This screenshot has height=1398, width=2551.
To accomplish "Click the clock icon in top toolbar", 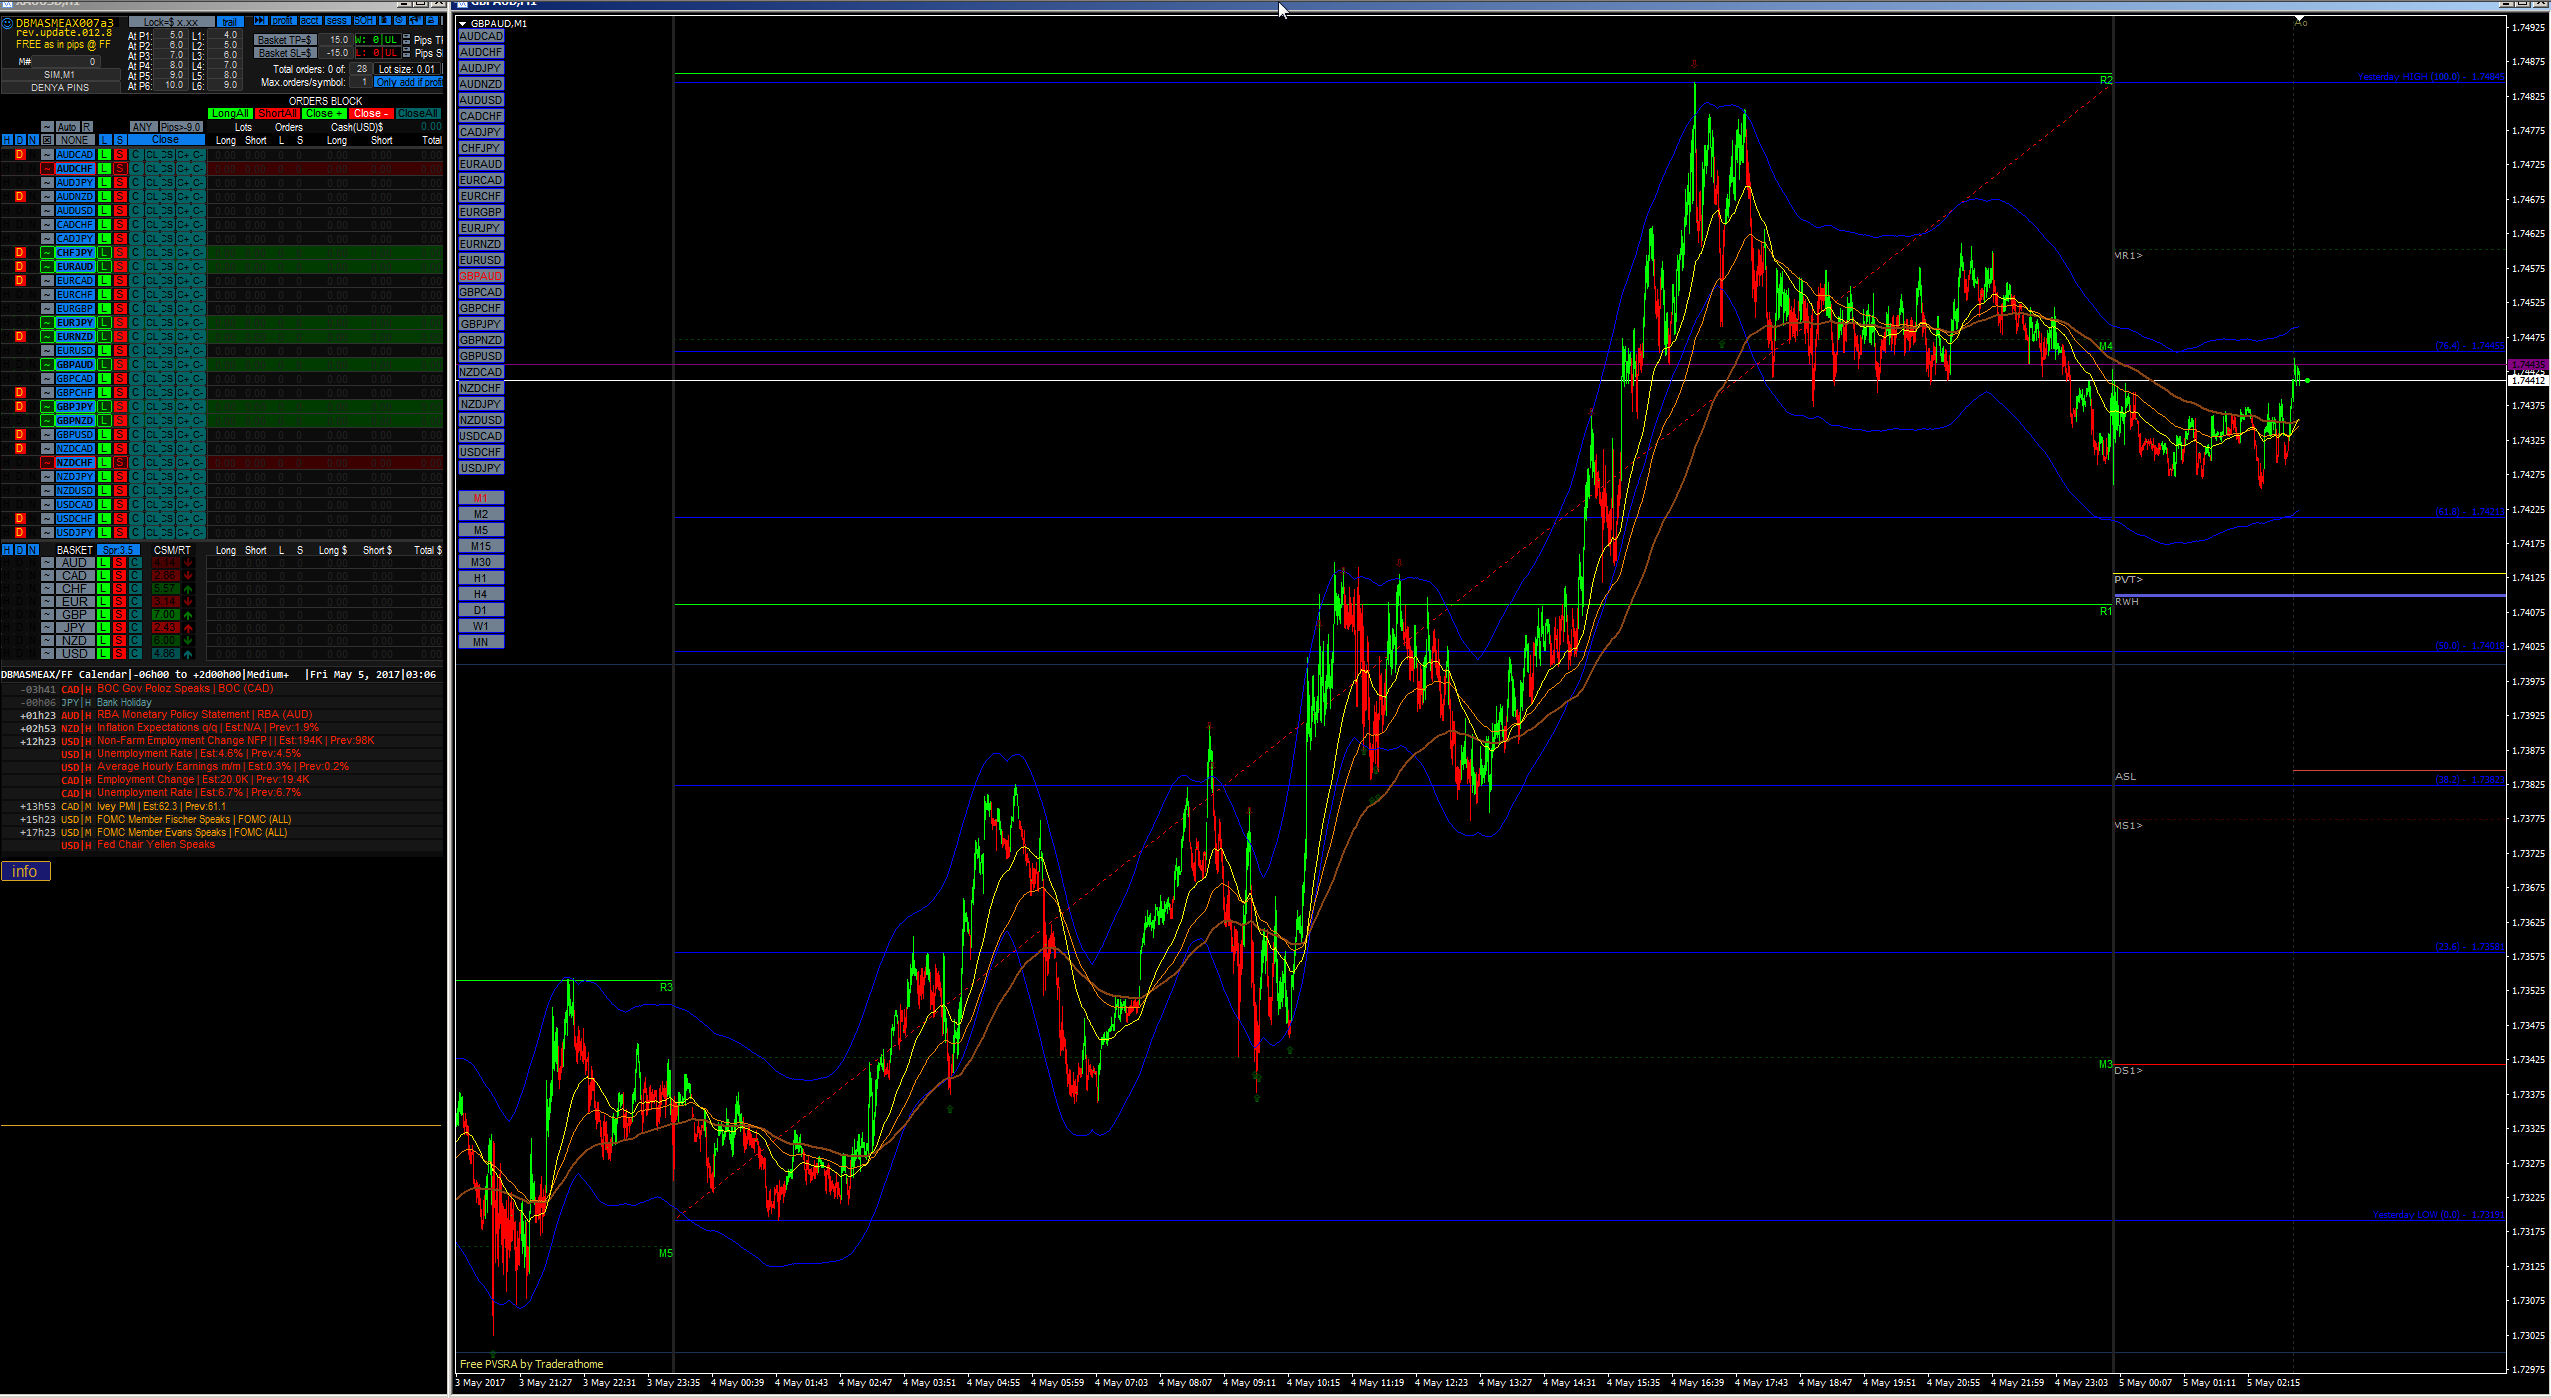I will 400,20.
